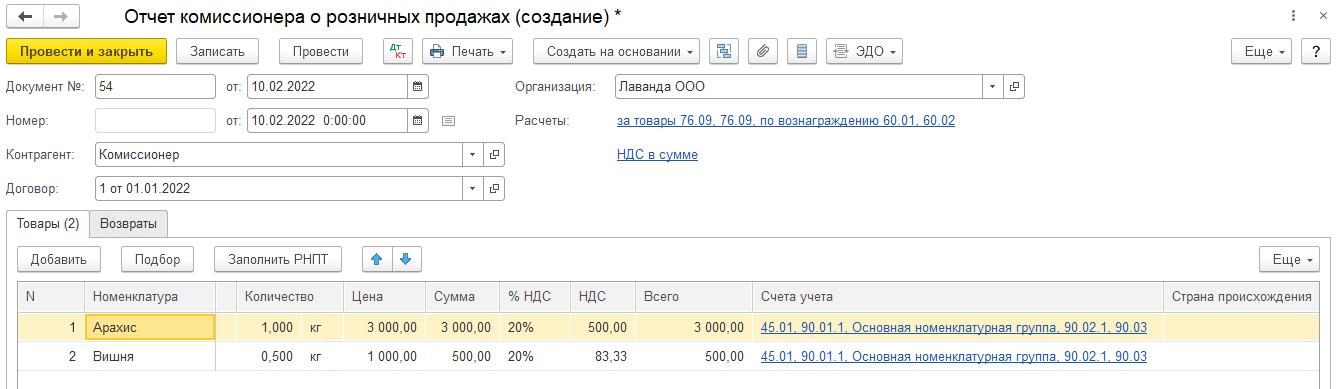Move table row up
Image resolution: width=1340 pixels, height=389 pixels.
click(x=377, y=259)
